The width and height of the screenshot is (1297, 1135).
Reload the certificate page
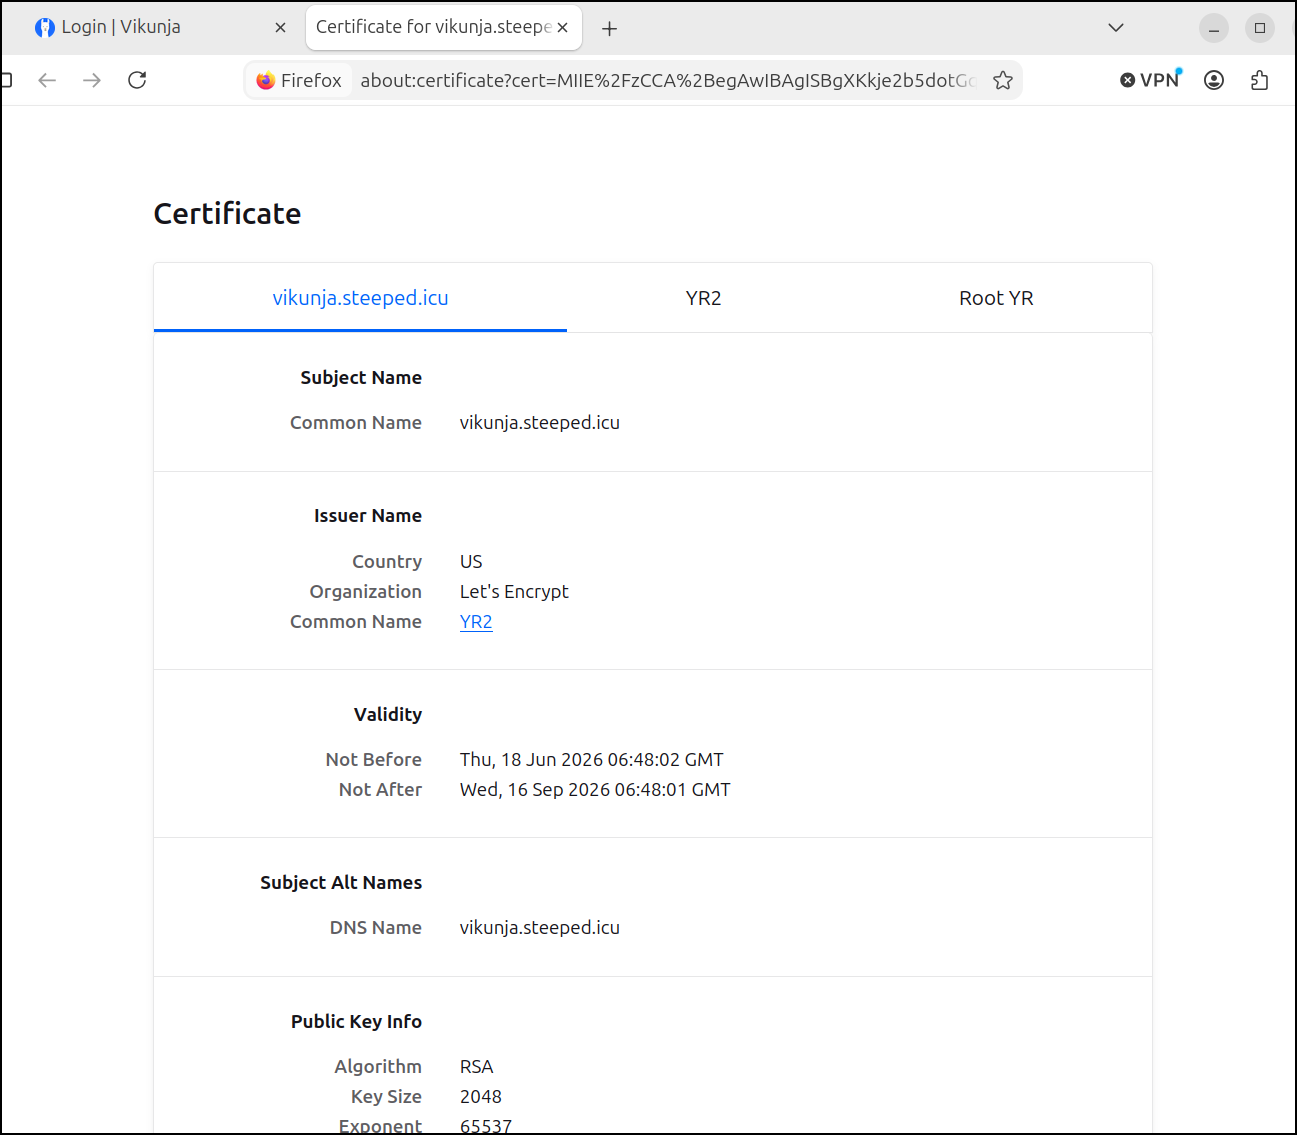[x=137, y=80]
